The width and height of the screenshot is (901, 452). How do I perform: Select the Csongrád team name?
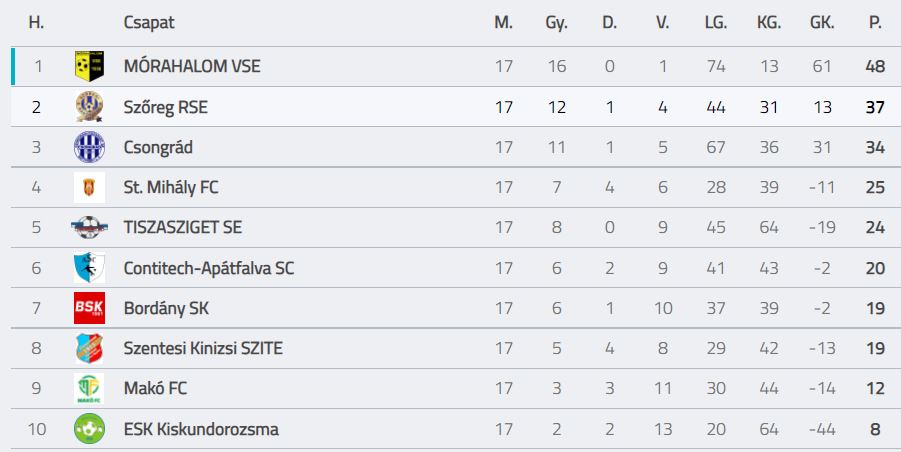(x=158, y=147)
